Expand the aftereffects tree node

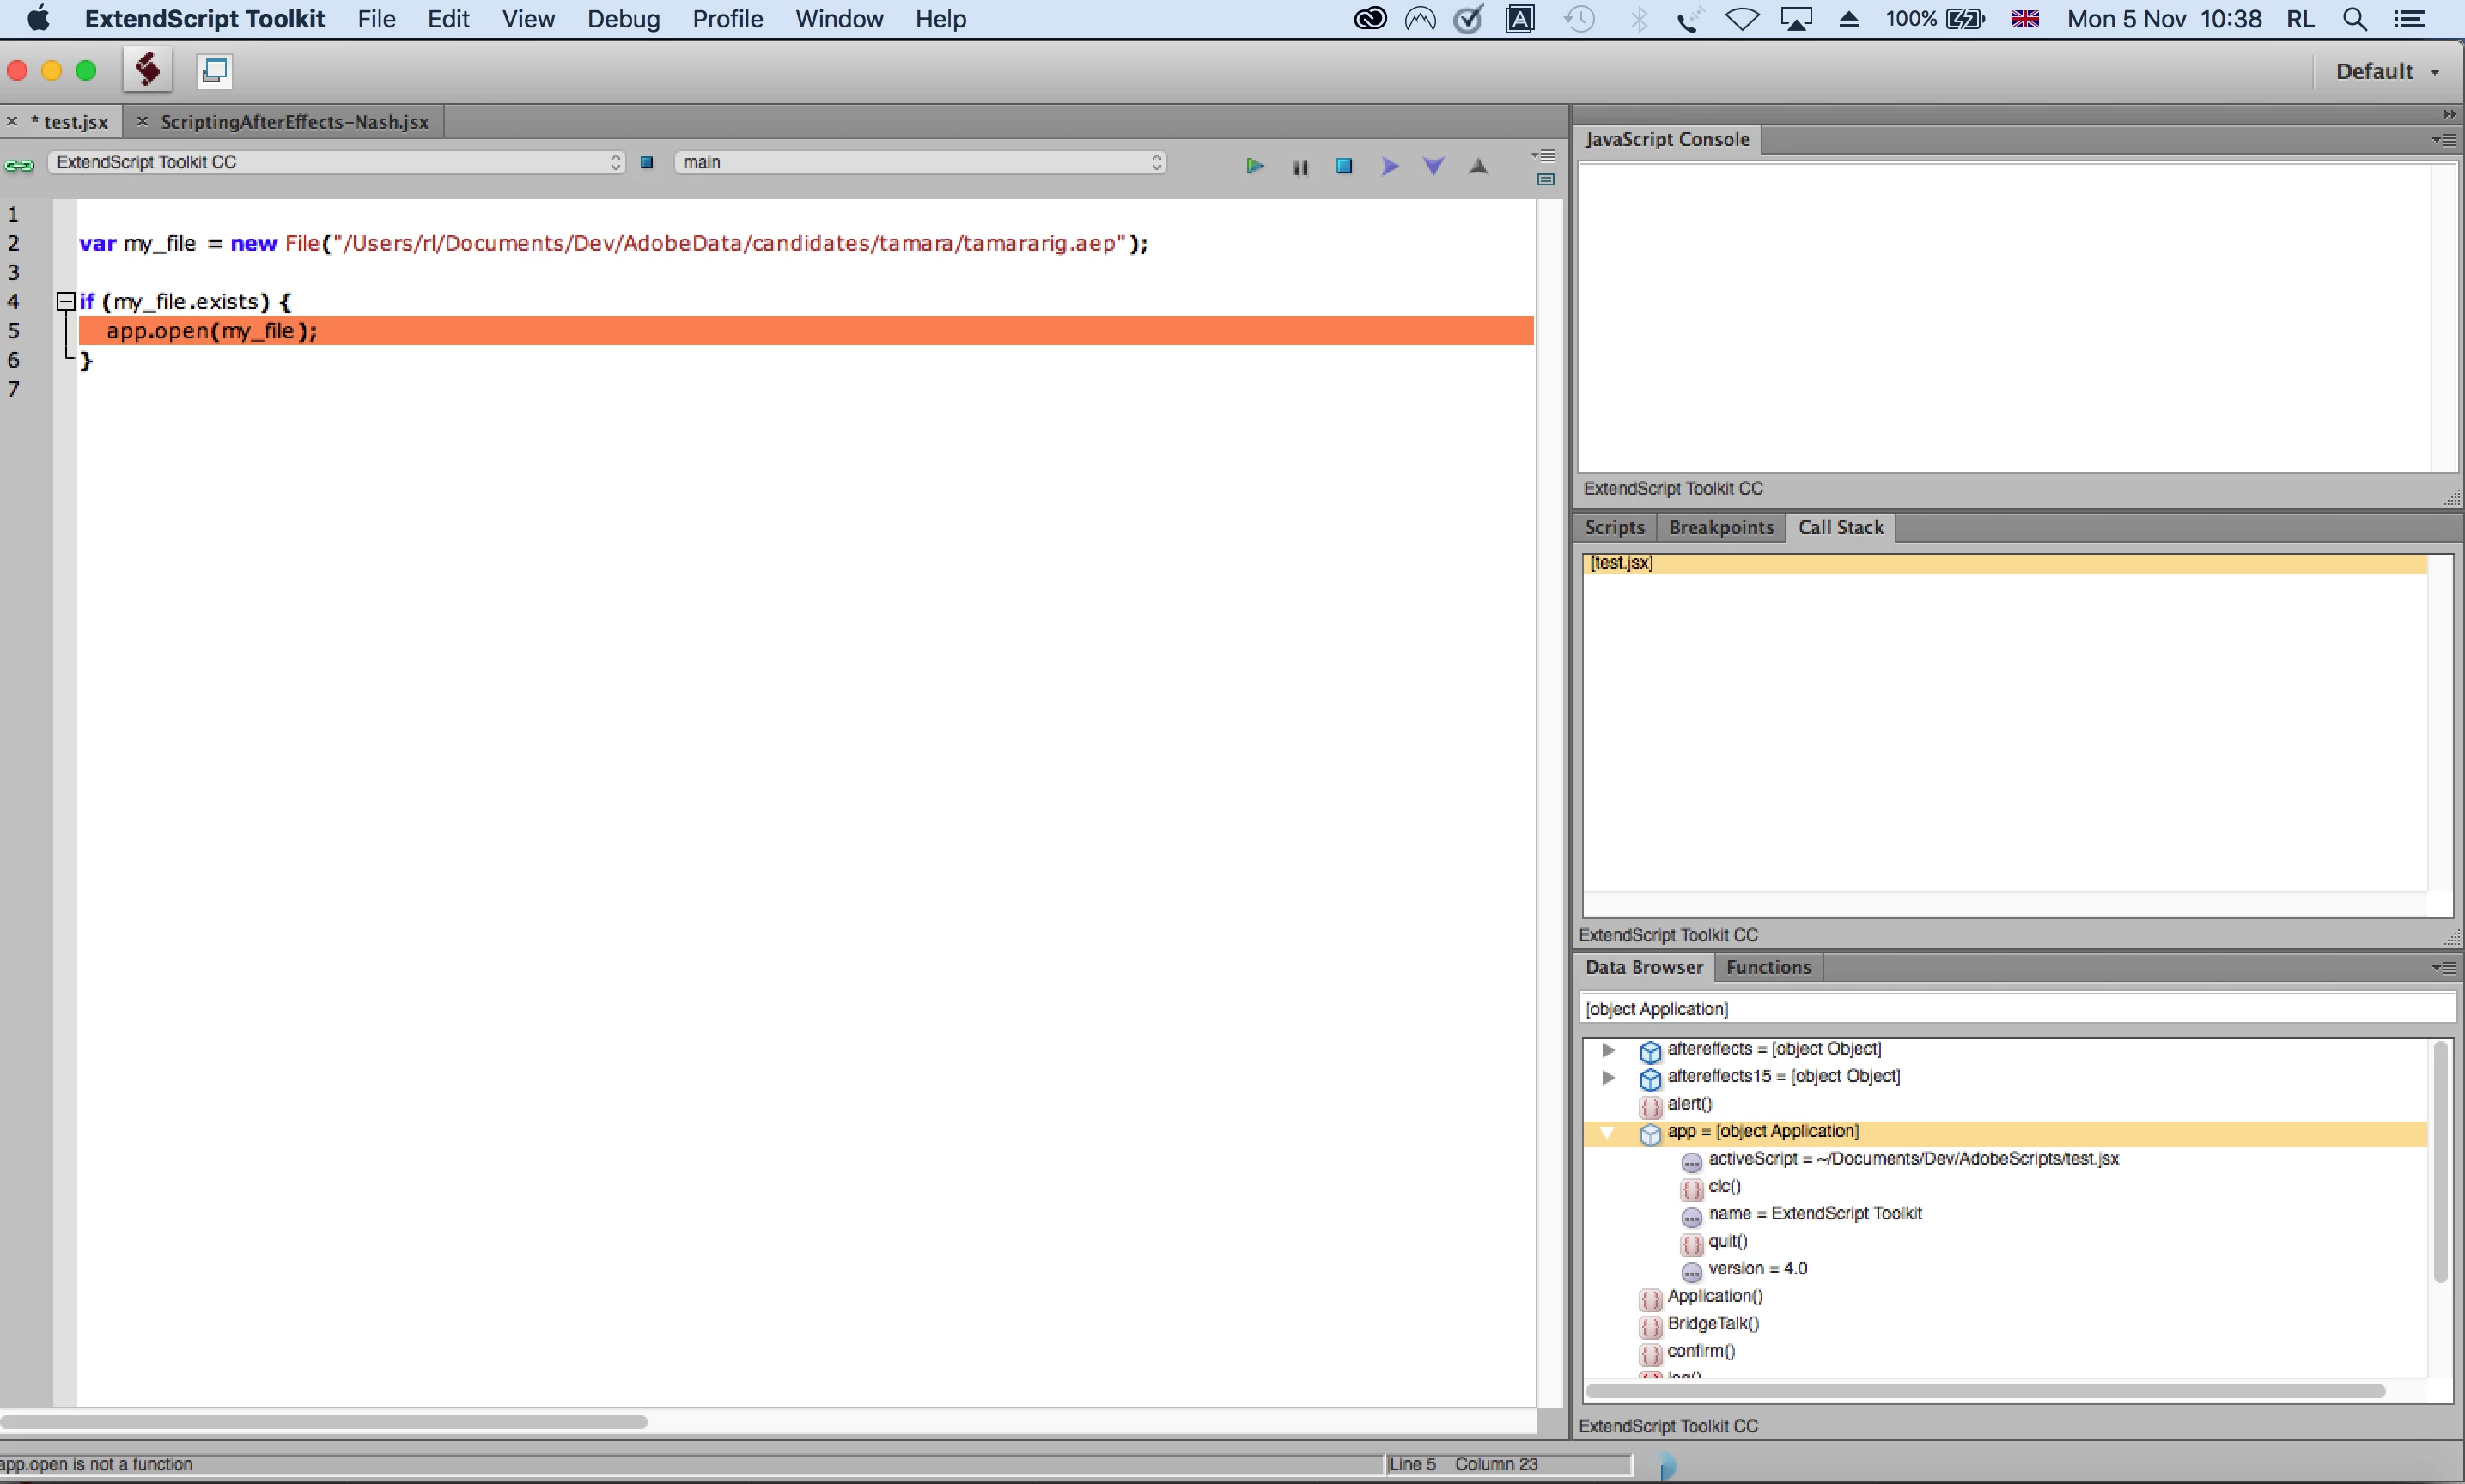coord(1607,1049)
